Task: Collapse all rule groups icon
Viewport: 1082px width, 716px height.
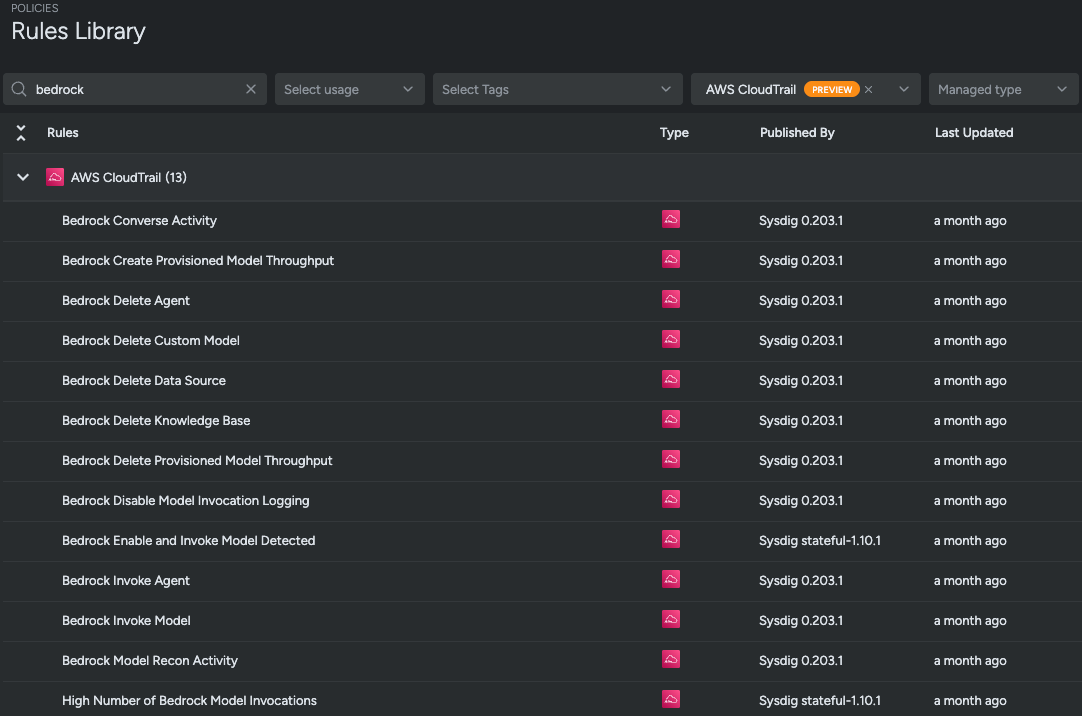Action: point(21,133)
